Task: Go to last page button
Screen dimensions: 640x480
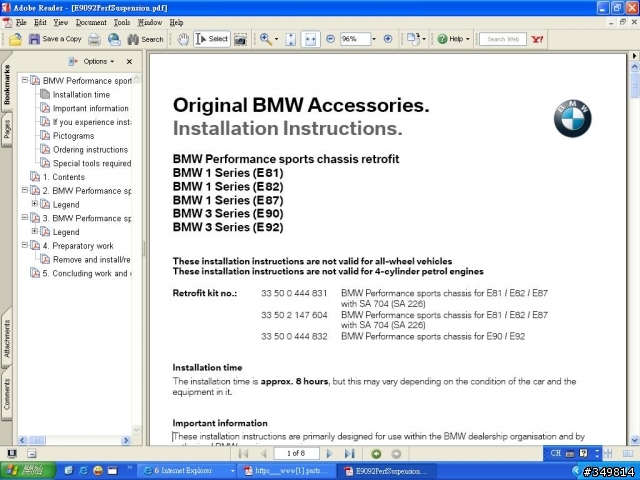Action: [349, 453]
